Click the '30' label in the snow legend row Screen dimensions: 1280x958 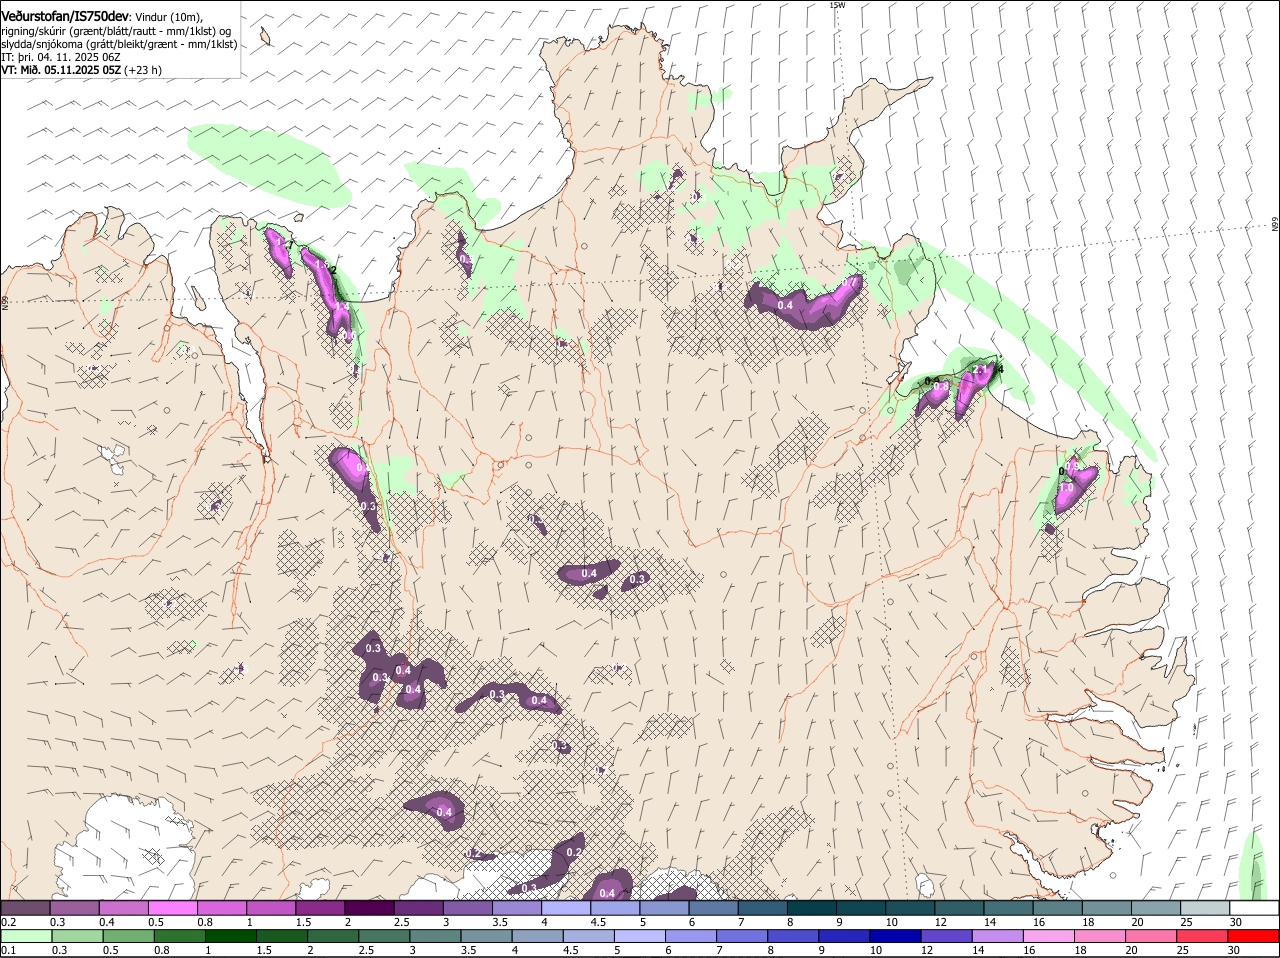(1237, 922)
